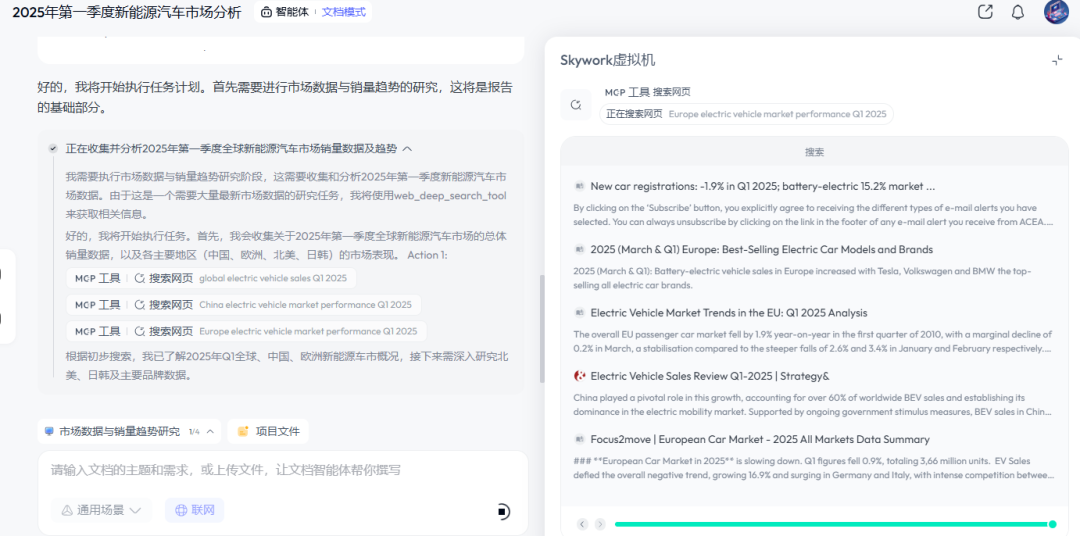Toggle the 联网 web access button
The width and height of the screenshot is (1080, 536).
click(x=194, y=511)
